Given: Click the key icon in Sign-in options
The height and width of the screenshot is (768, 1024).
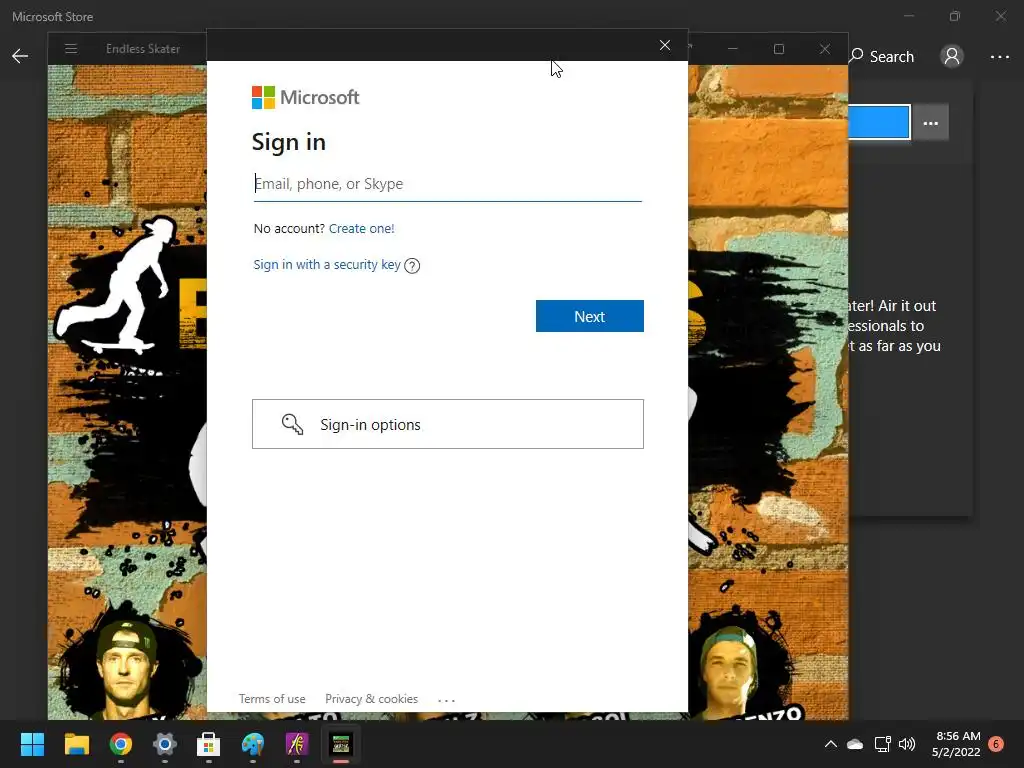Looking at the screenshot, I should pos(293,424).
